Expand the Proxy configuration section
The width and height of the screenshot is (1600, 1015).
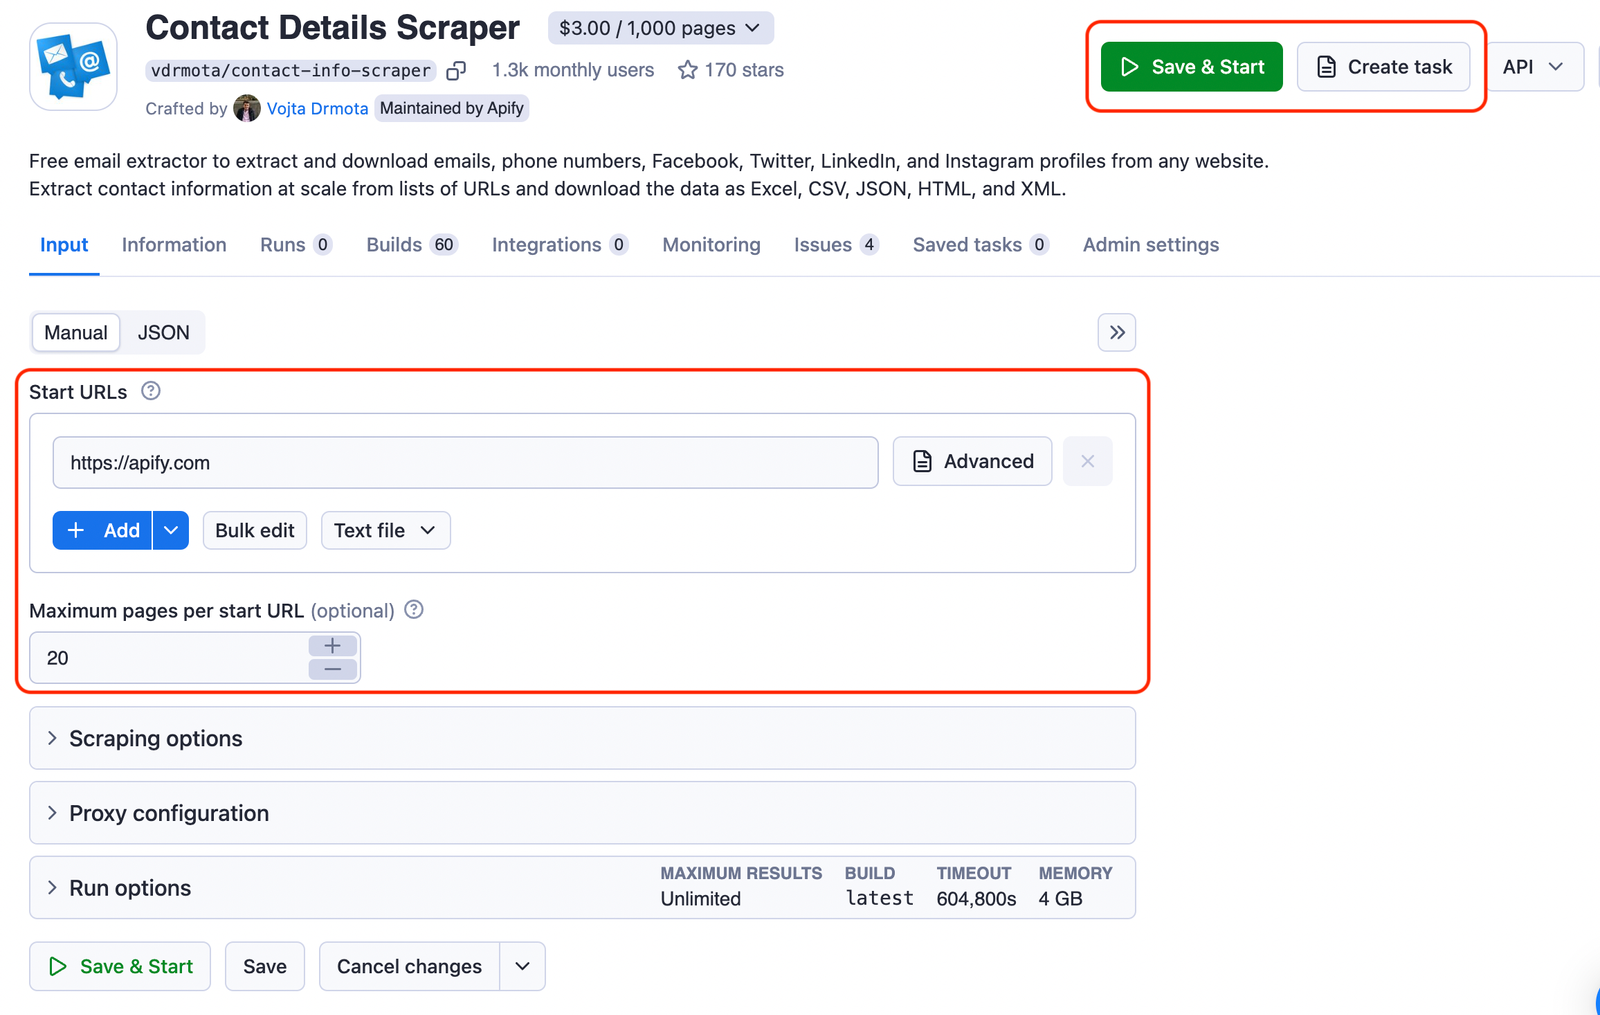coord(168,813)
